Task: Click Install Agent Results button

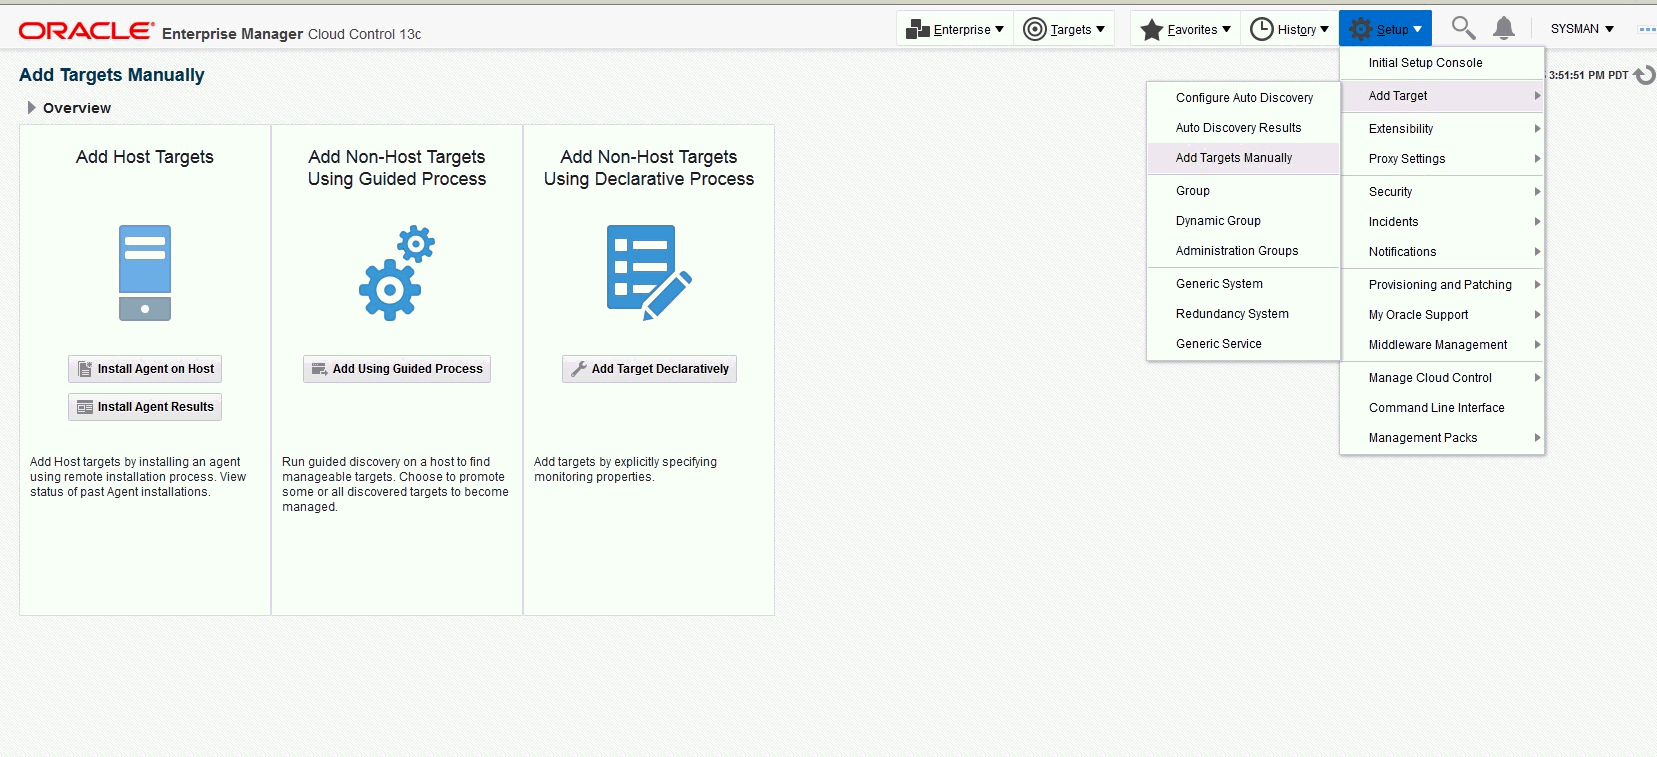Action: point(145,407)
